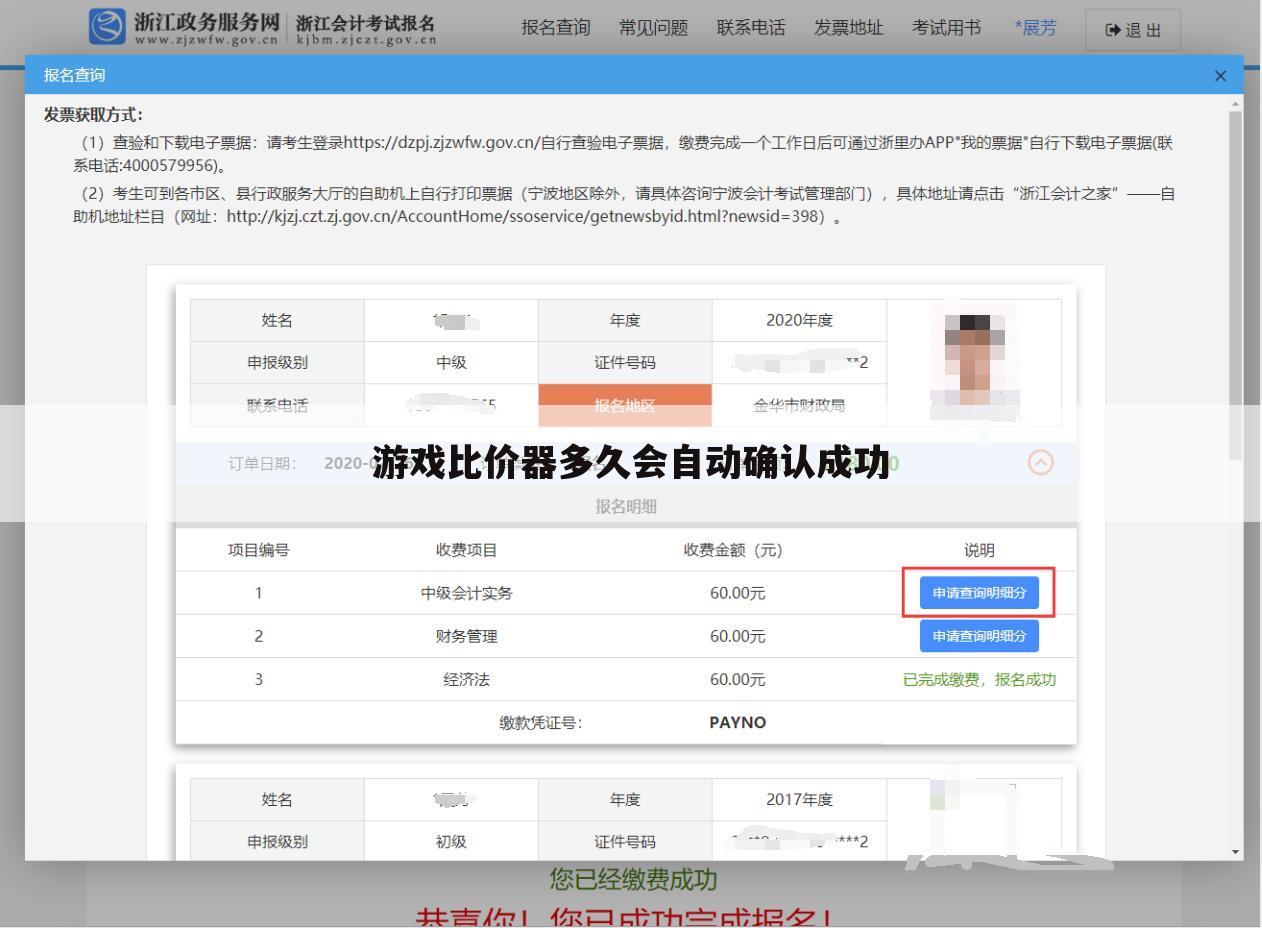Viewport: 1262px width, 928px height.
Task: Open 联系电话 in top navigation
Action: [751, 28]
